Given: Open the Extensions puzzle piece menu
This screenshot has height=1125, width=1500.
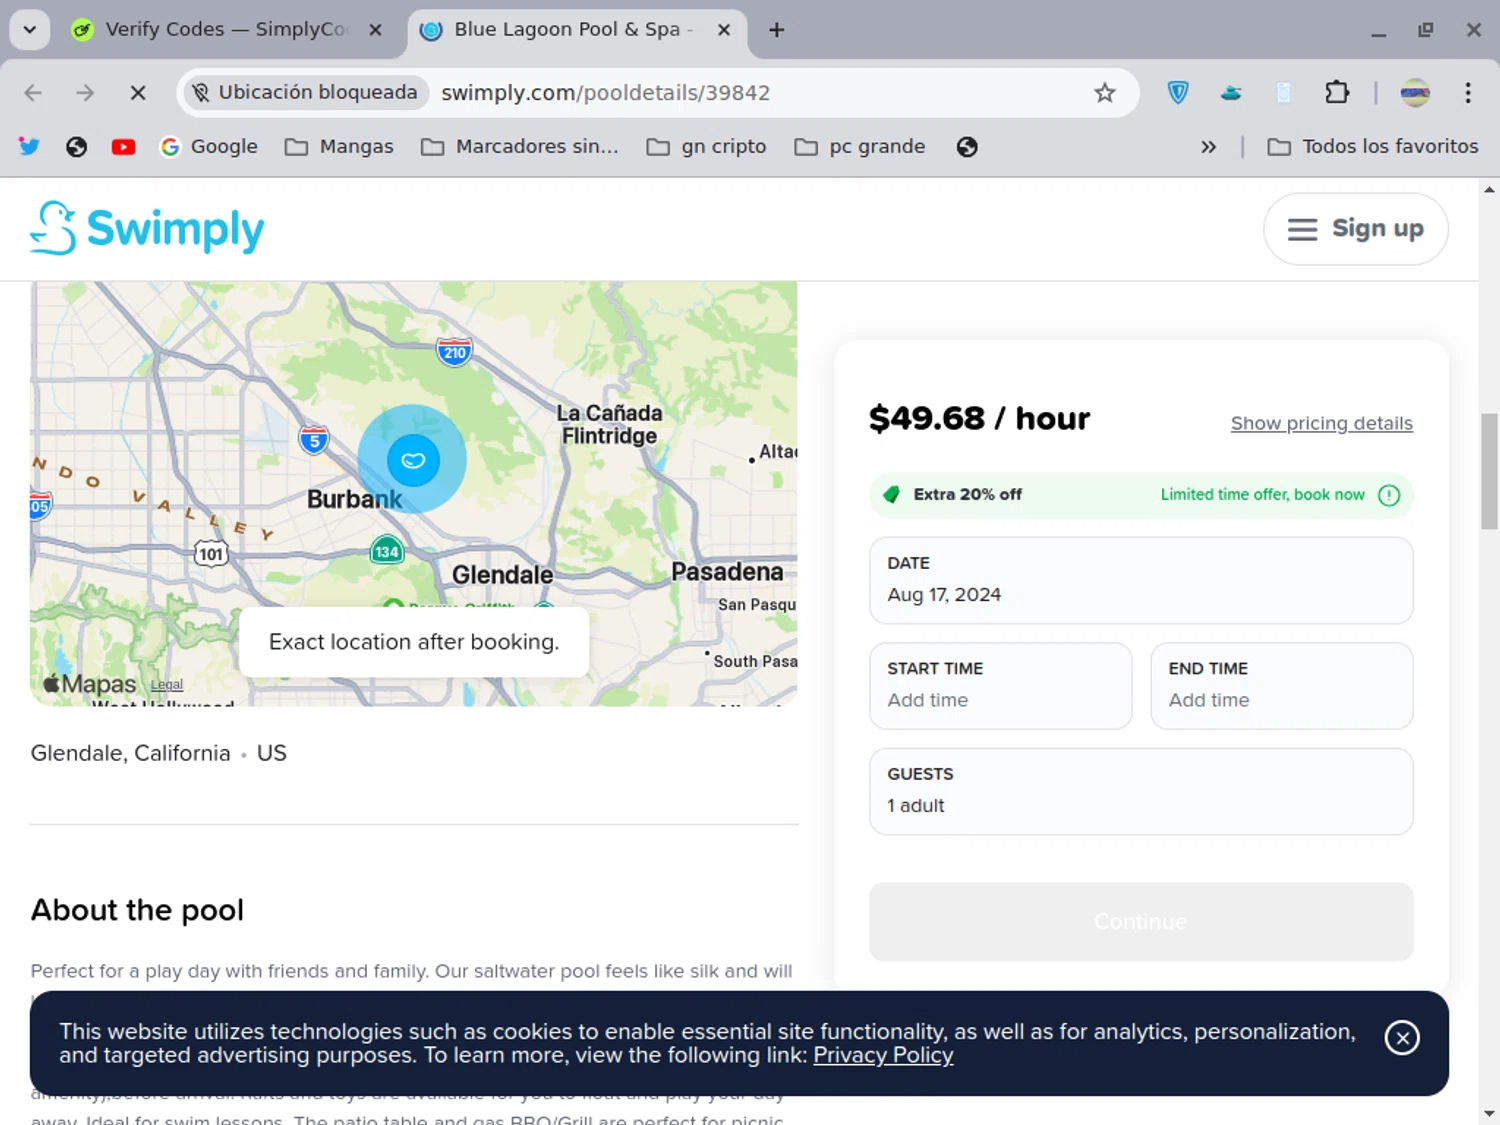Looking at the screenshot, I should [x=1337, y=93].
